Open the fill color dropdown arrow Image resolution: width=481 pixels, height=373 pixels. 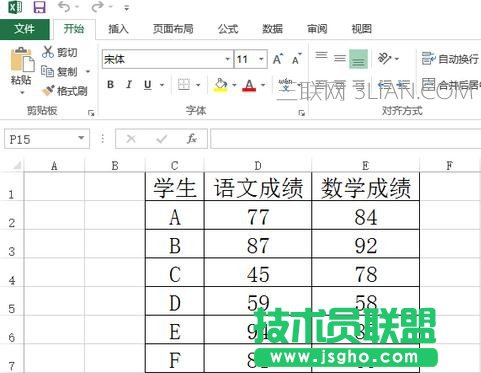pos(234,85)
